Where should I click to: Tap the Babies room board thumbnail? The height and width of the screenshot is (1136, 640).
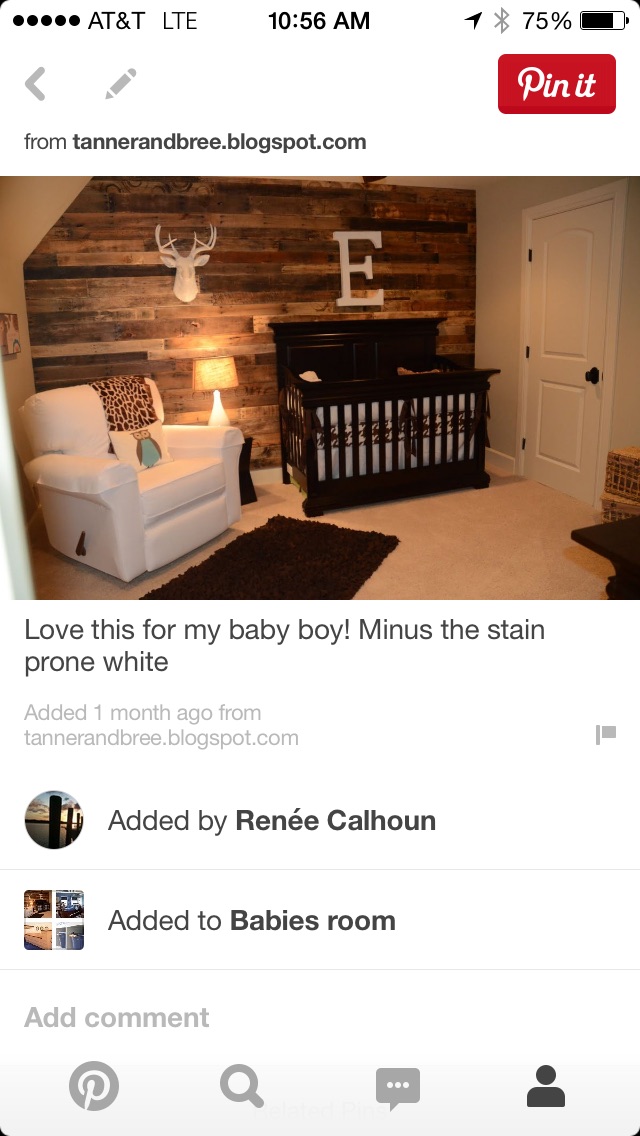pyautogui.click(x=54, y=920)
